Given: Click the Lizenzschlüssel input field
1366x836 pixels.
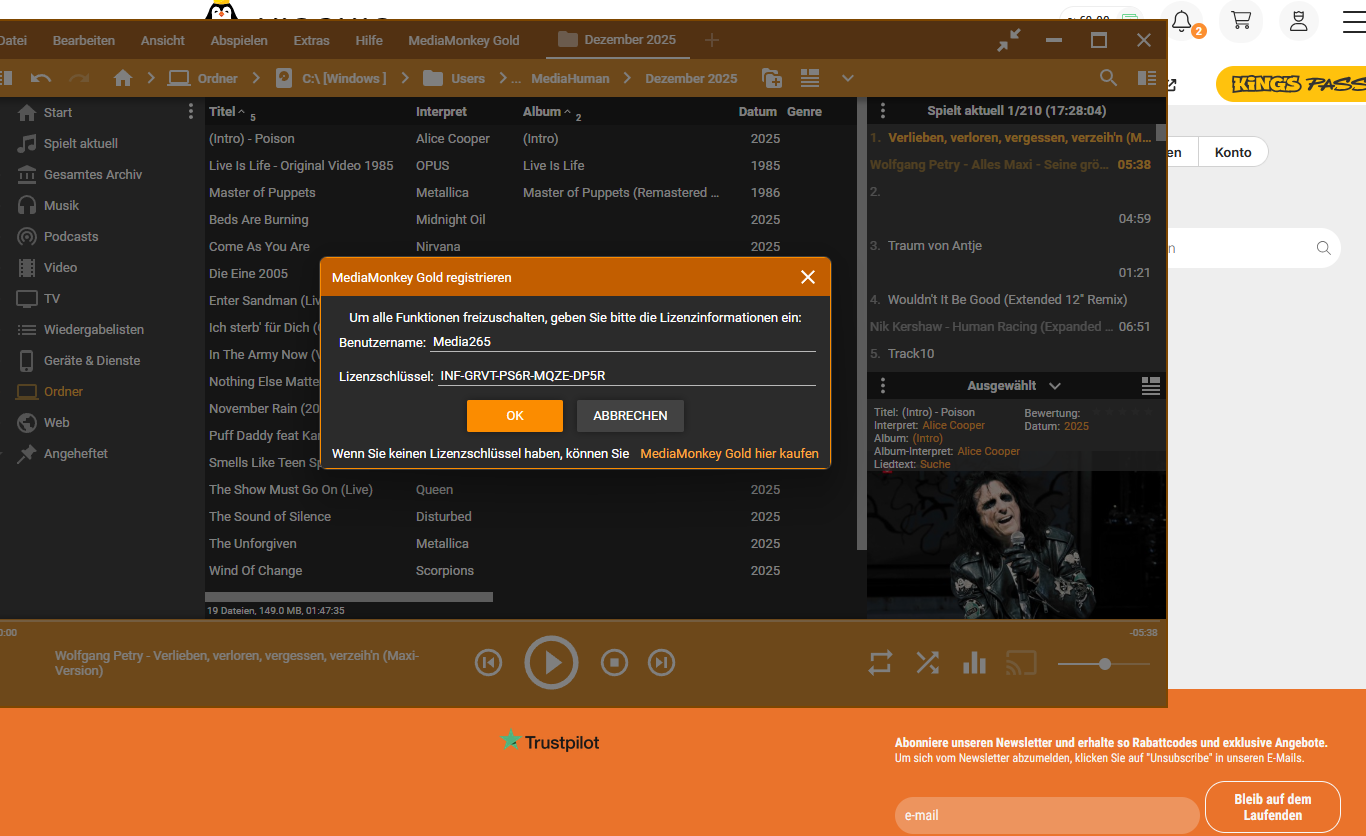Looking at the screenshot, I should coord(626,376).
